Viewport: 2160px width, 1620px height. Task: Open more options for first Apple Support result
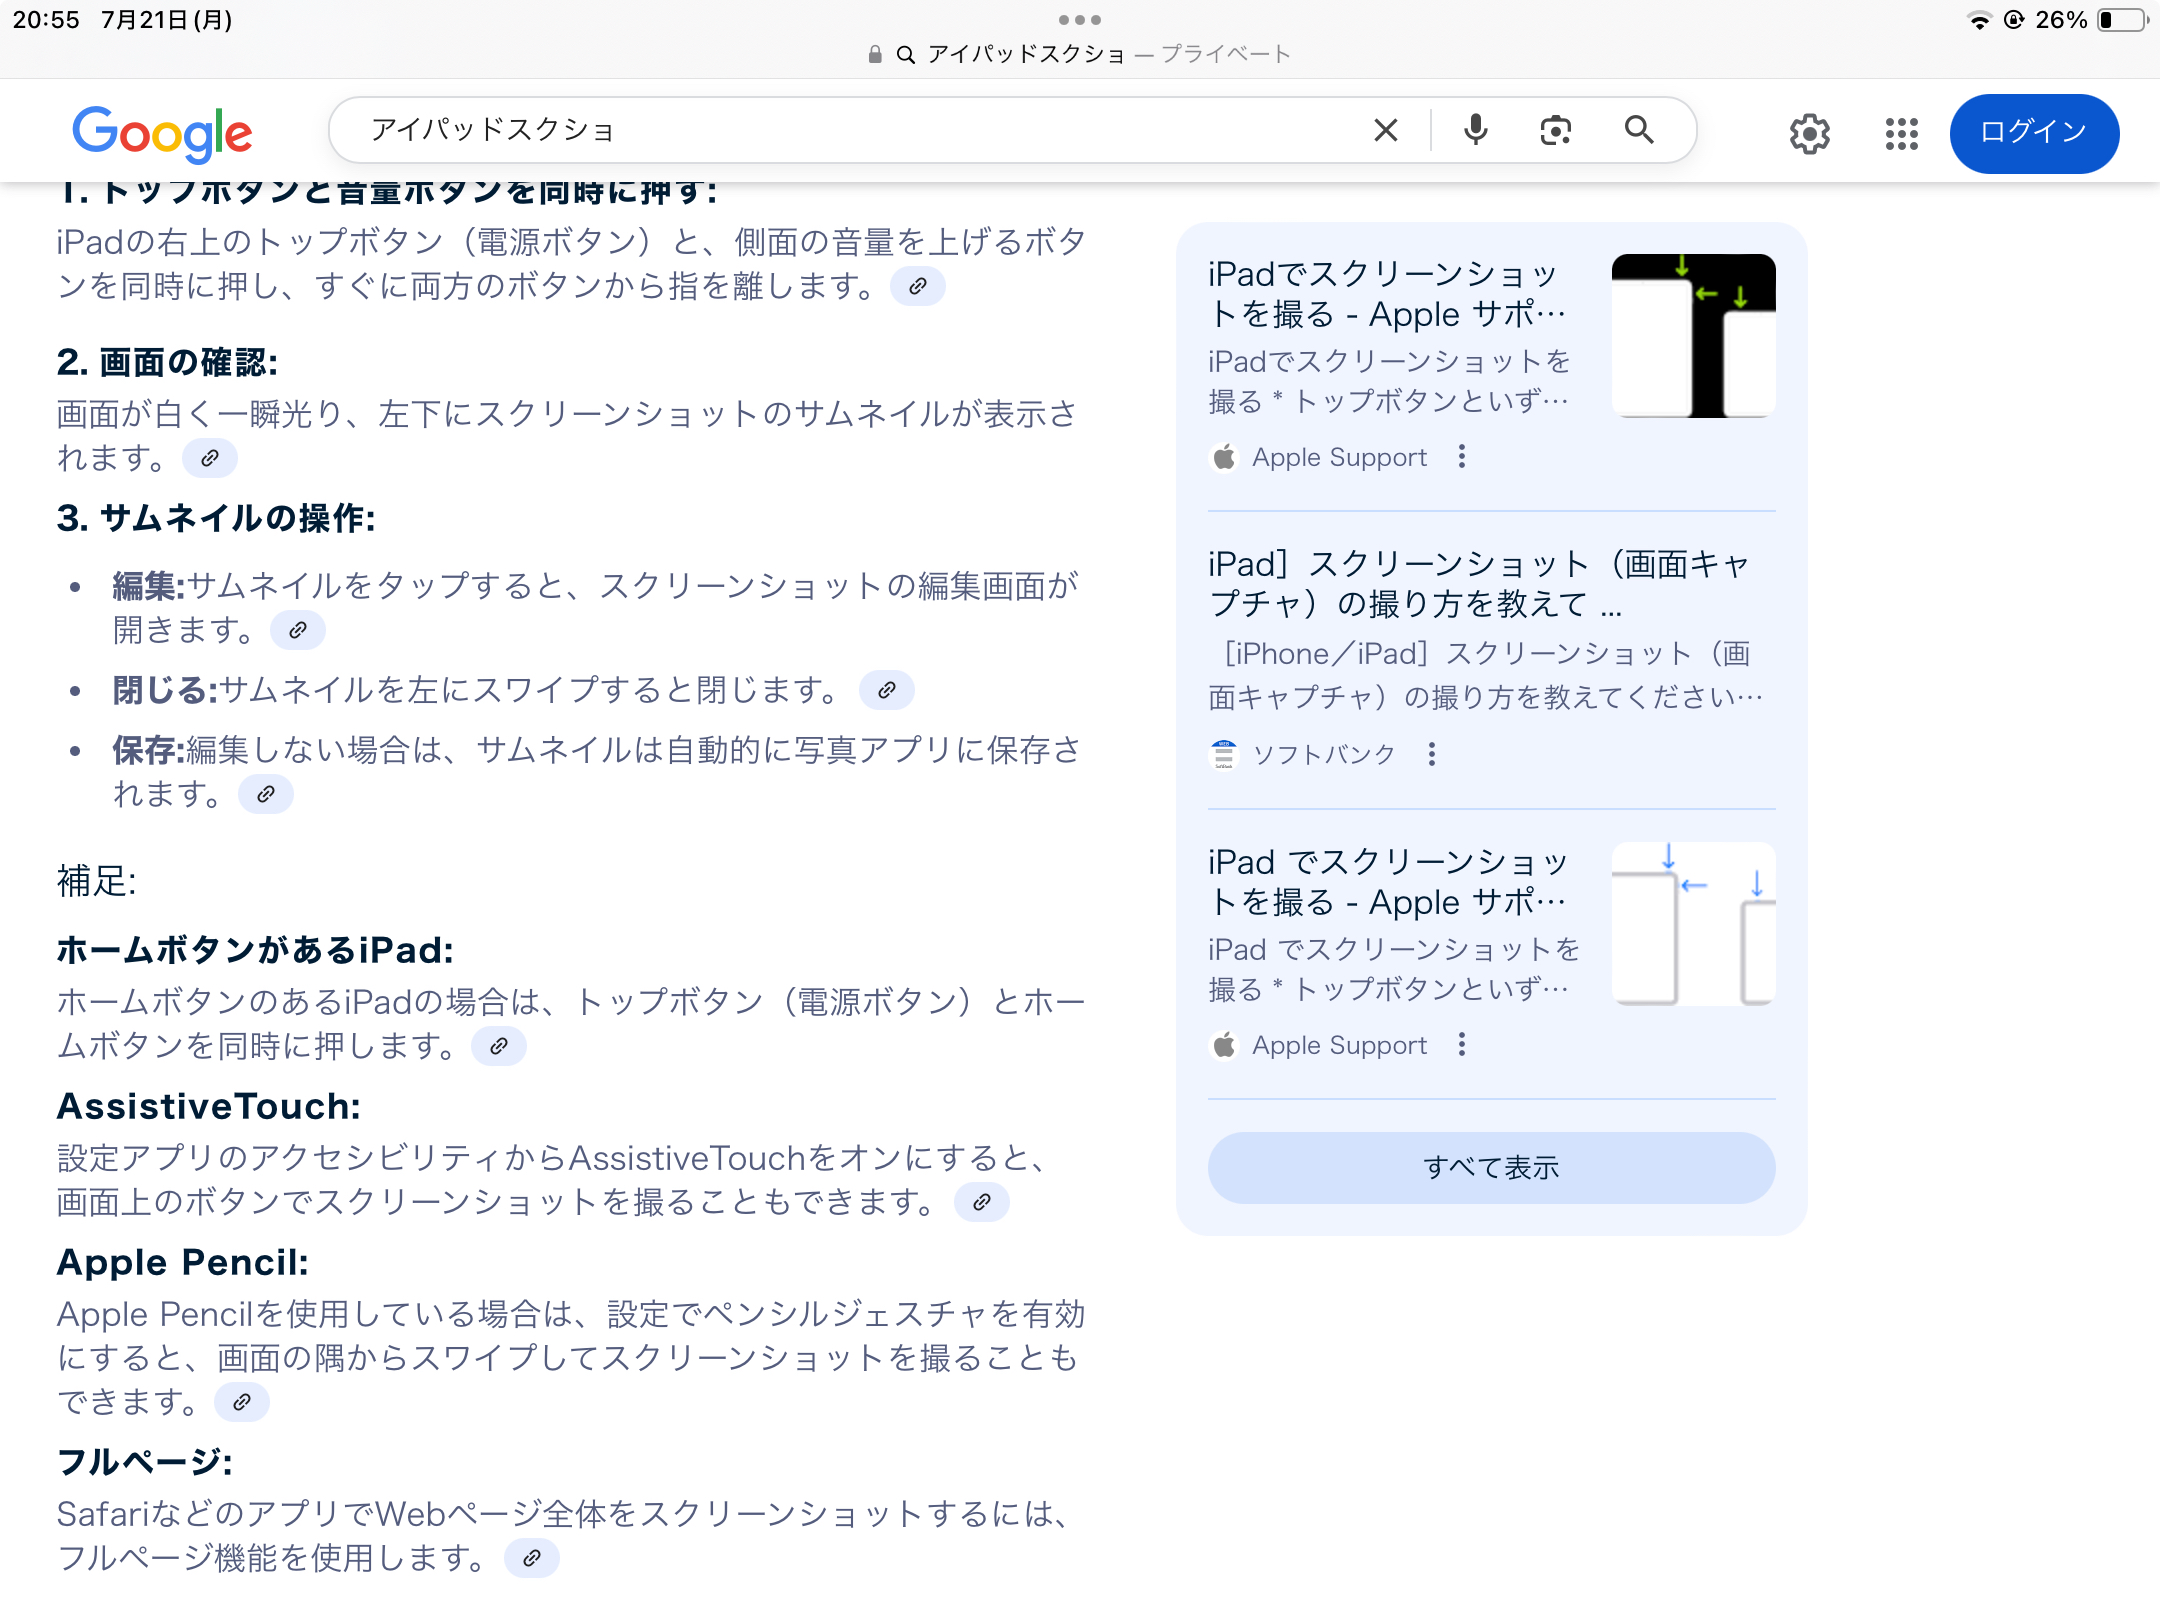click(1461, 457)
